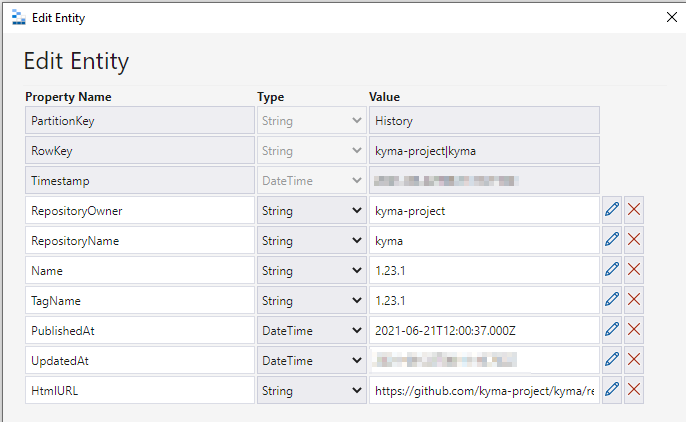Click the HtmlURL value field with GitHub link
This screenshot has height=422, width=686.
pos(483,391)
